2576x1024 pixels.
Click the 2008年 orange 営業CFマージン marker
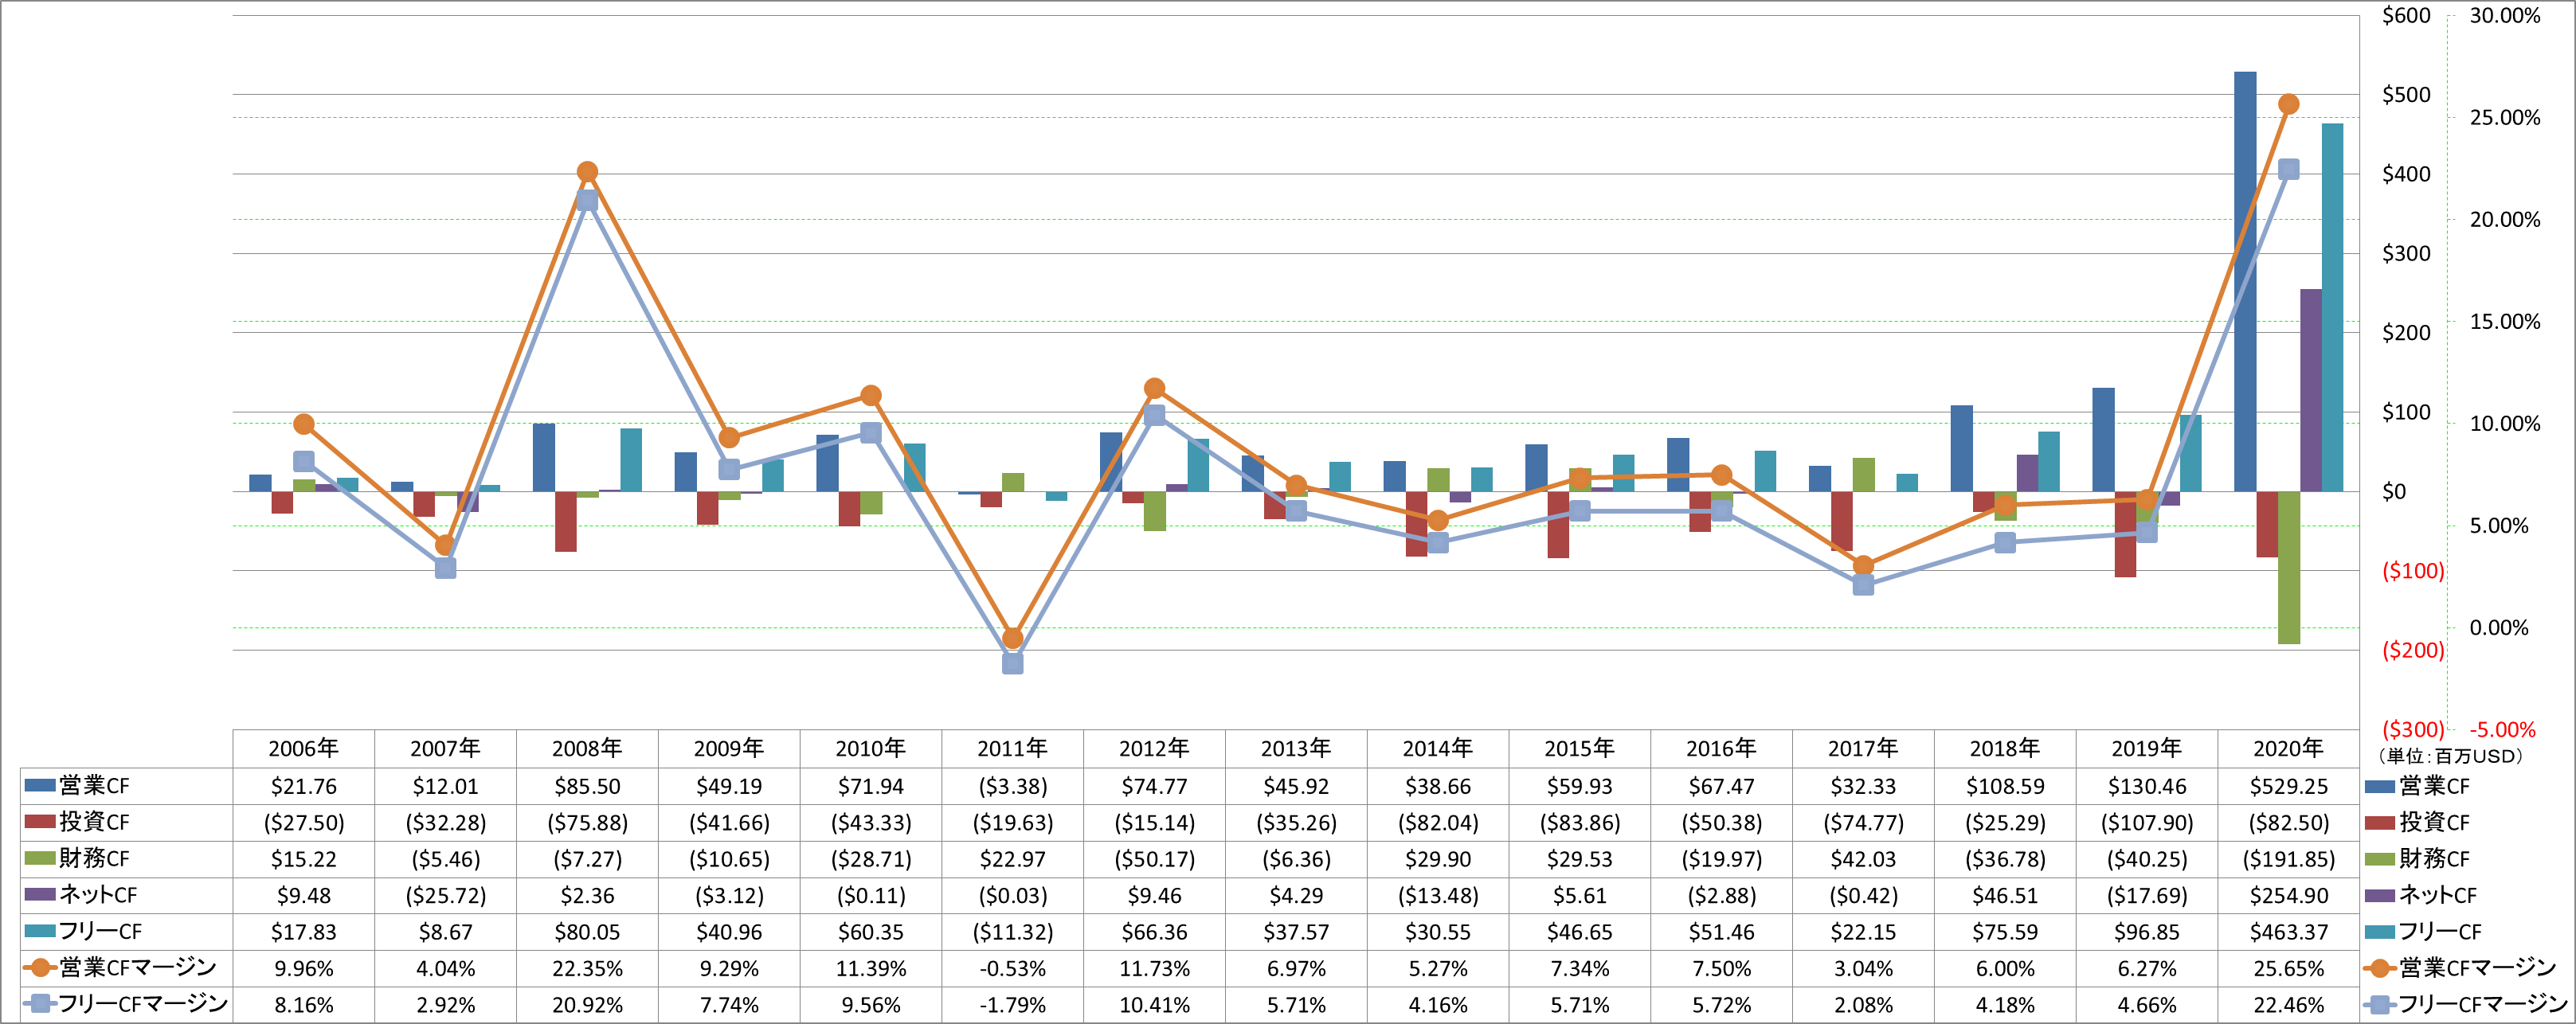click(x=587, y=172)
